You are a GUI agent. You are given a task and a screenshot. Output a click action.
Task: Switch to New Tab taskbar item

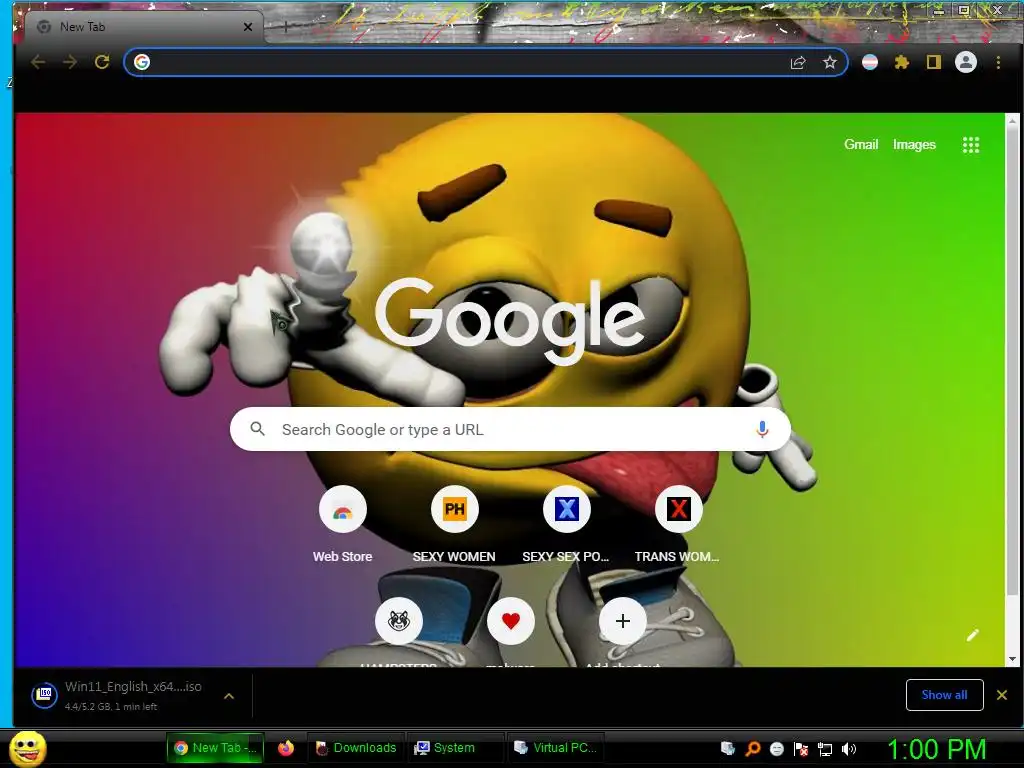click(216, 748)
